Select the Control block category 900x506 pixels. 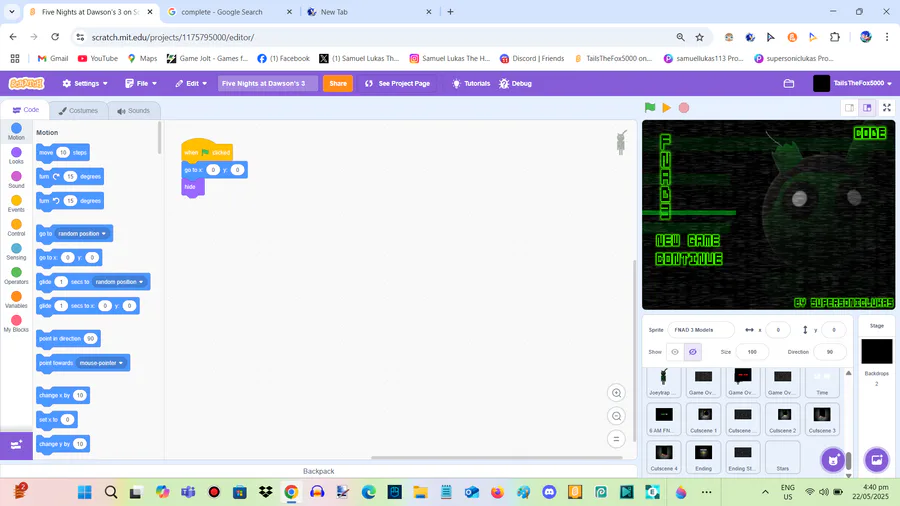[16, 228]
